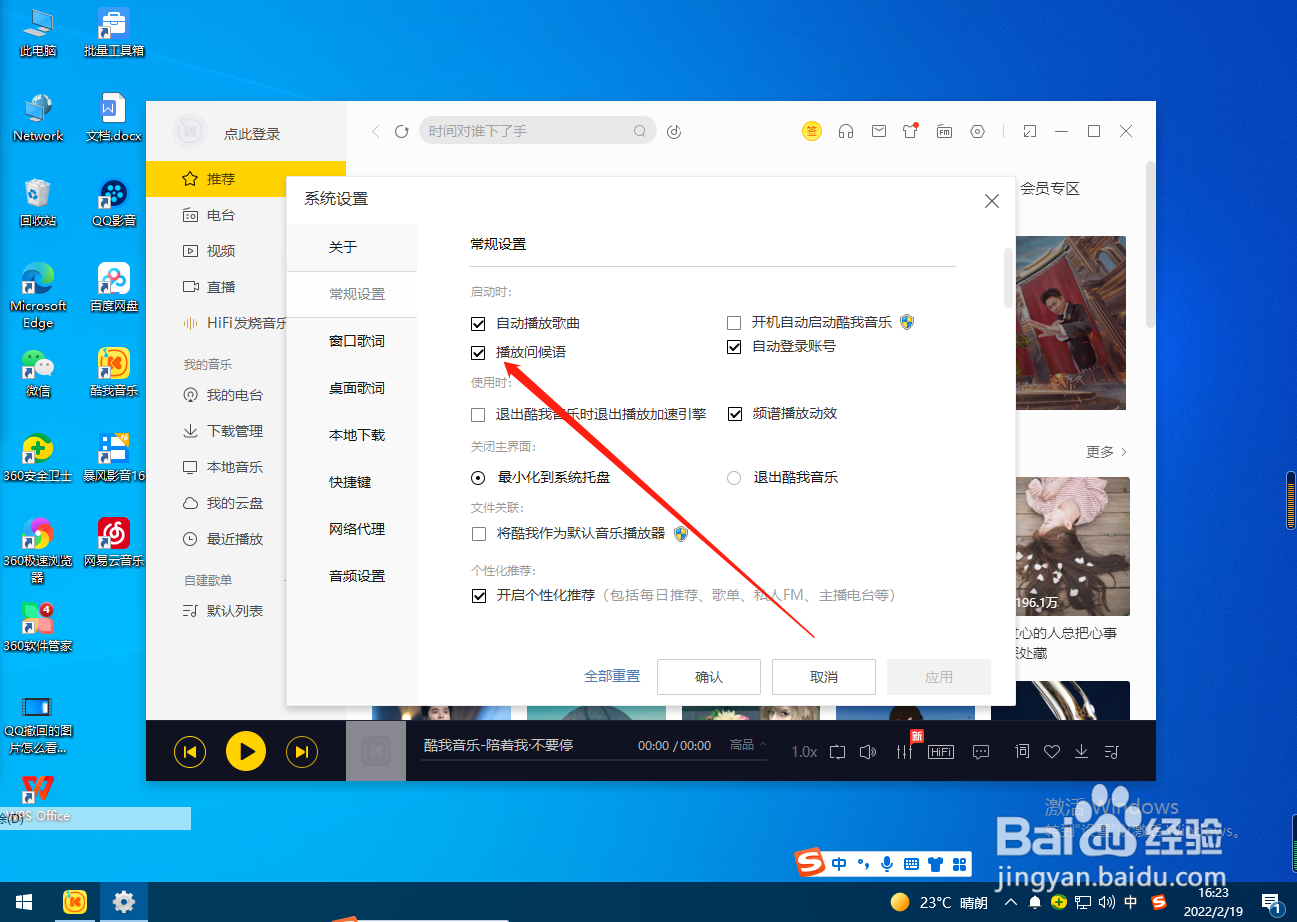Click the music recognition icon after search

(x=674, y=131)
